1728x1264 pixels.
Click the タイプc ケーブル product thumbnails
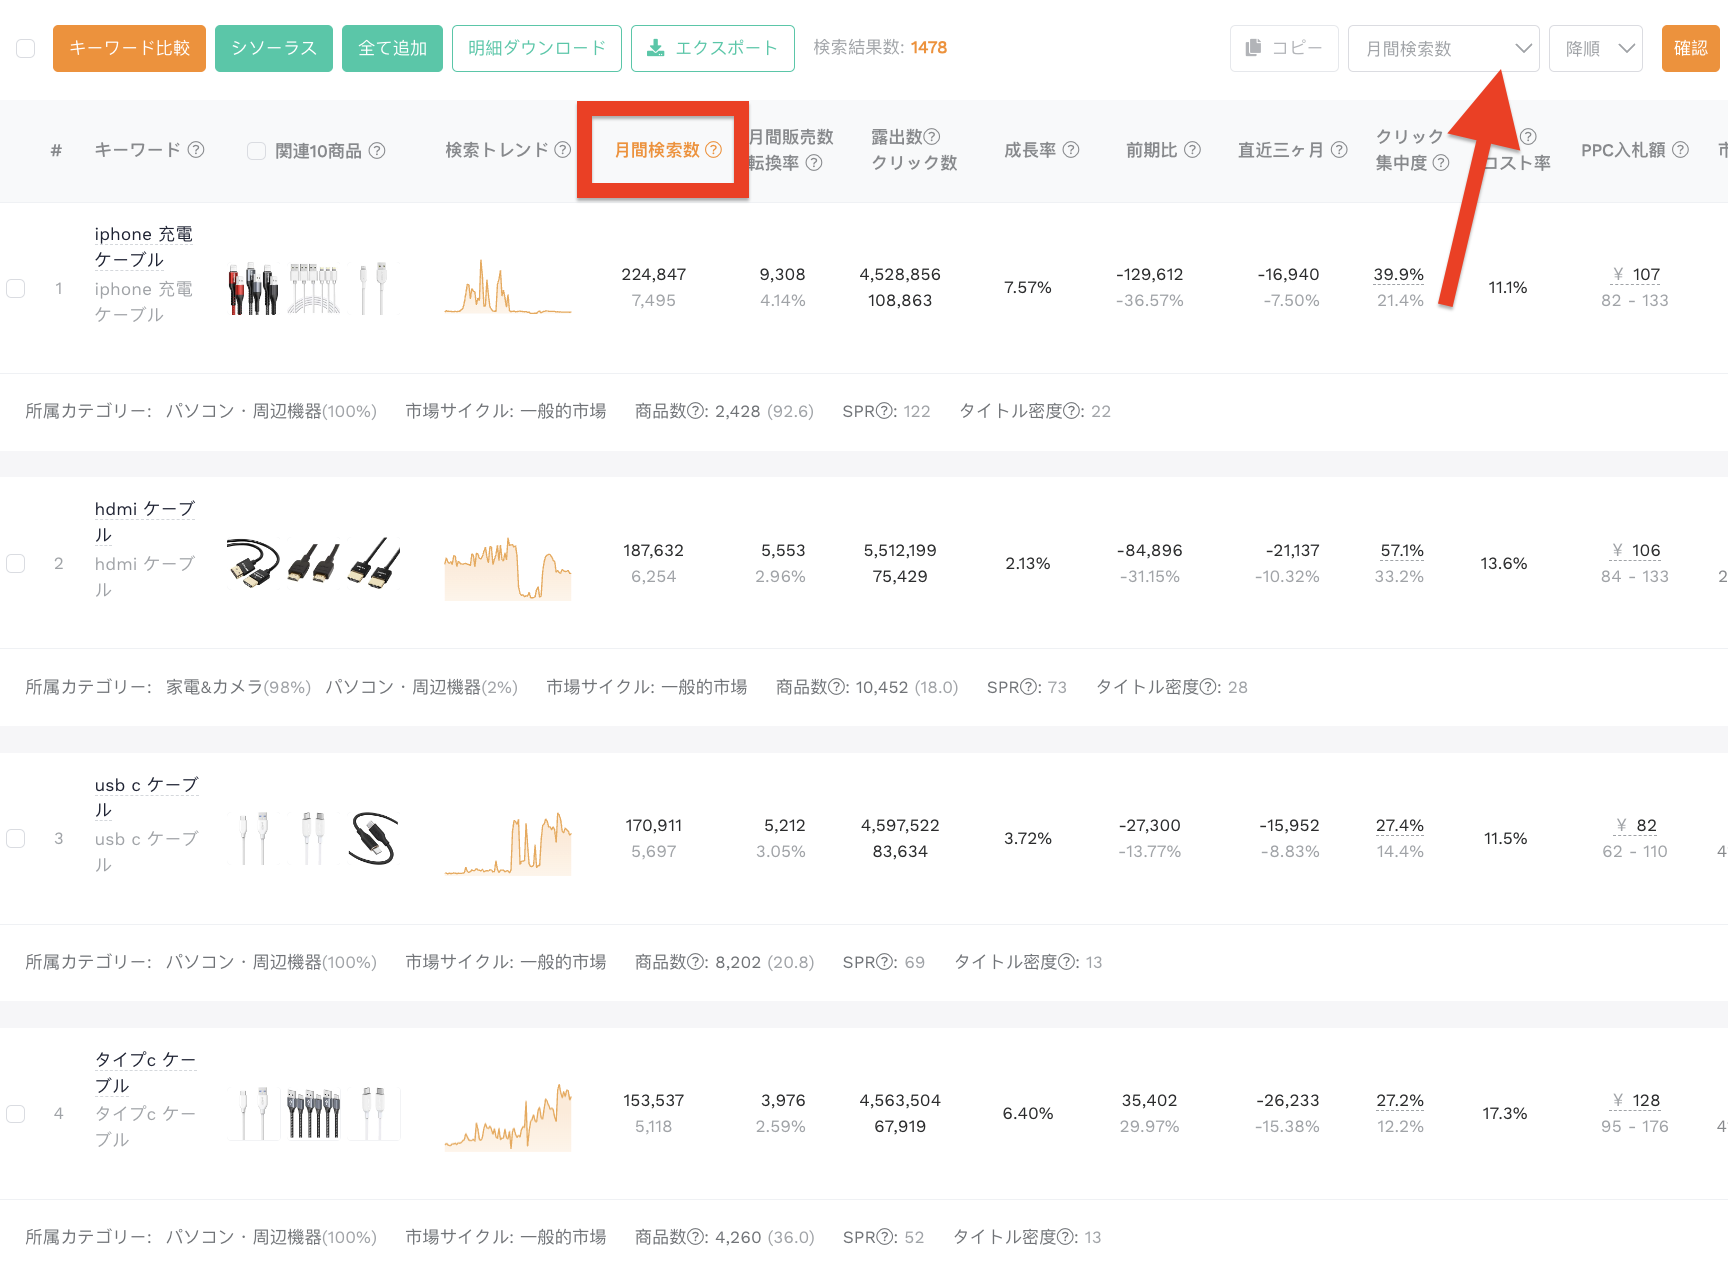click(314, 1113)
